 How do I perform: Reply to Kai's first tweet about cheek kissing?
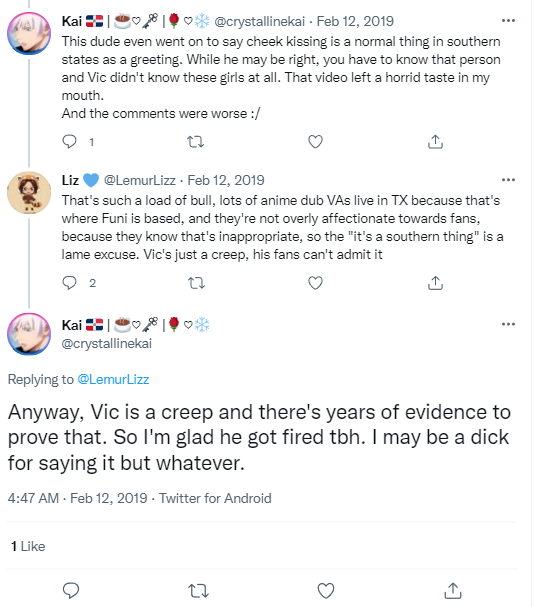[70, 142]
